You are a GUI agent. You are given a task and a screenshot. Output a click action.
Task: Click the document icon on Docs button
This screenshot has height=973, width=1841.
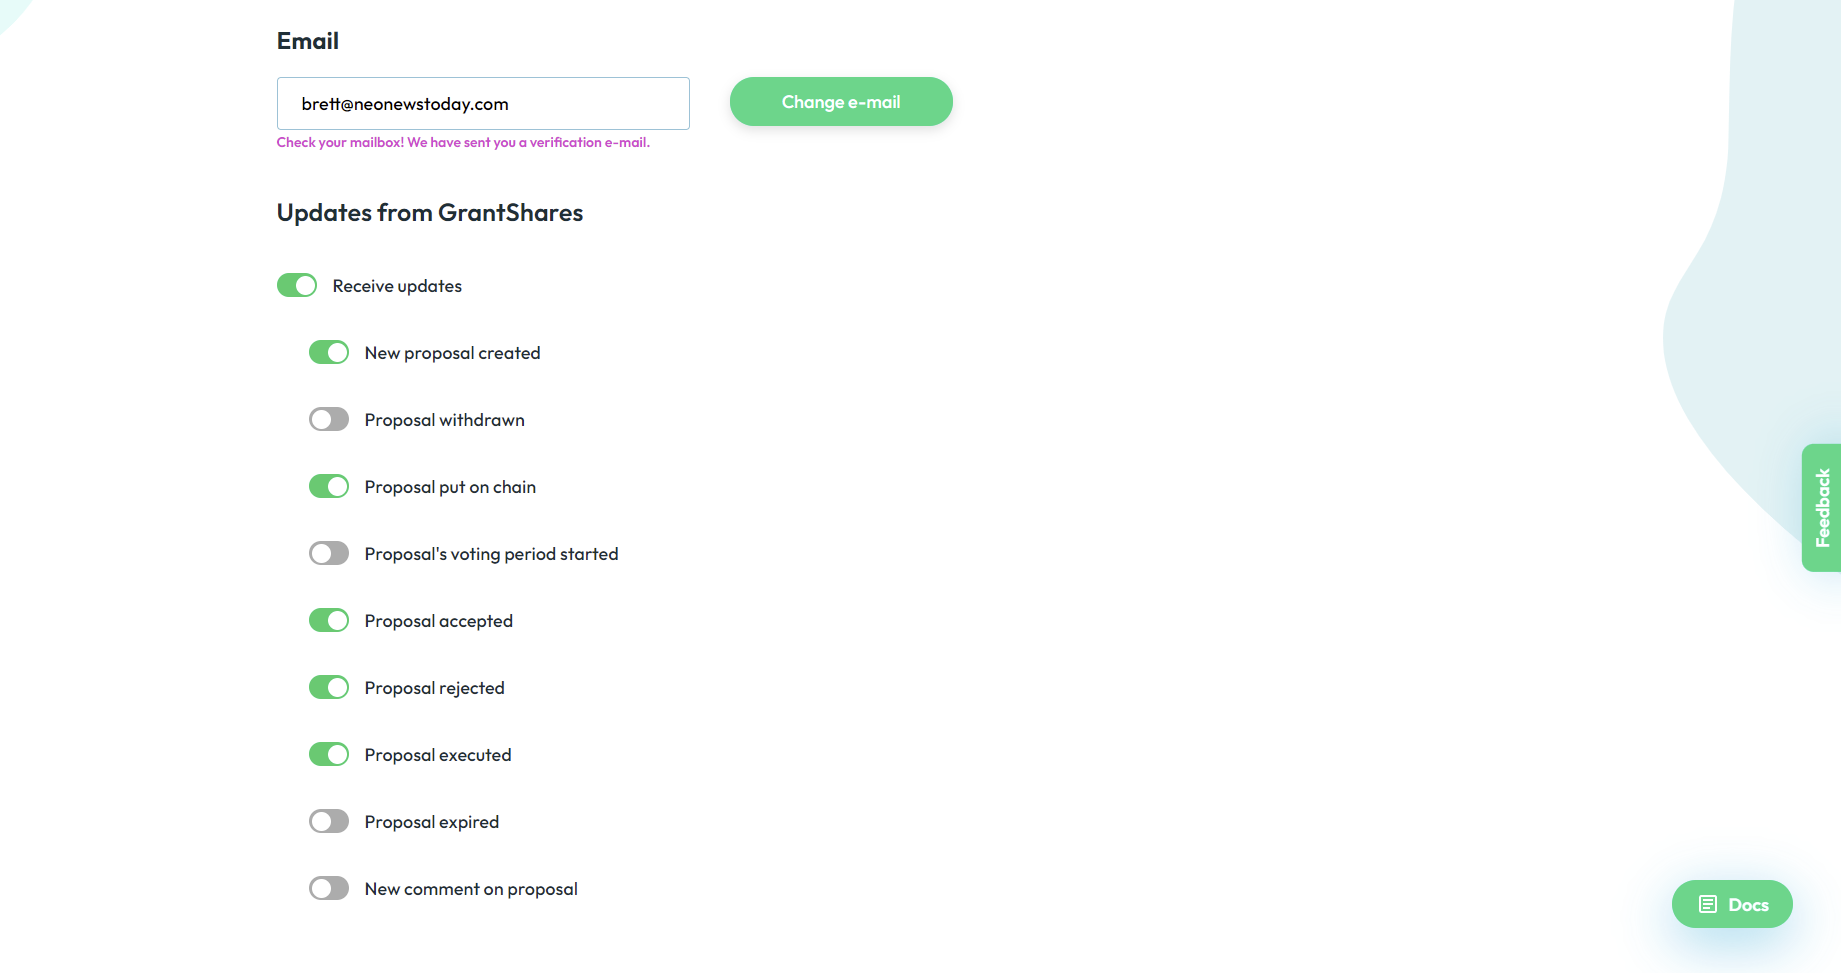tap(1708, 904)
